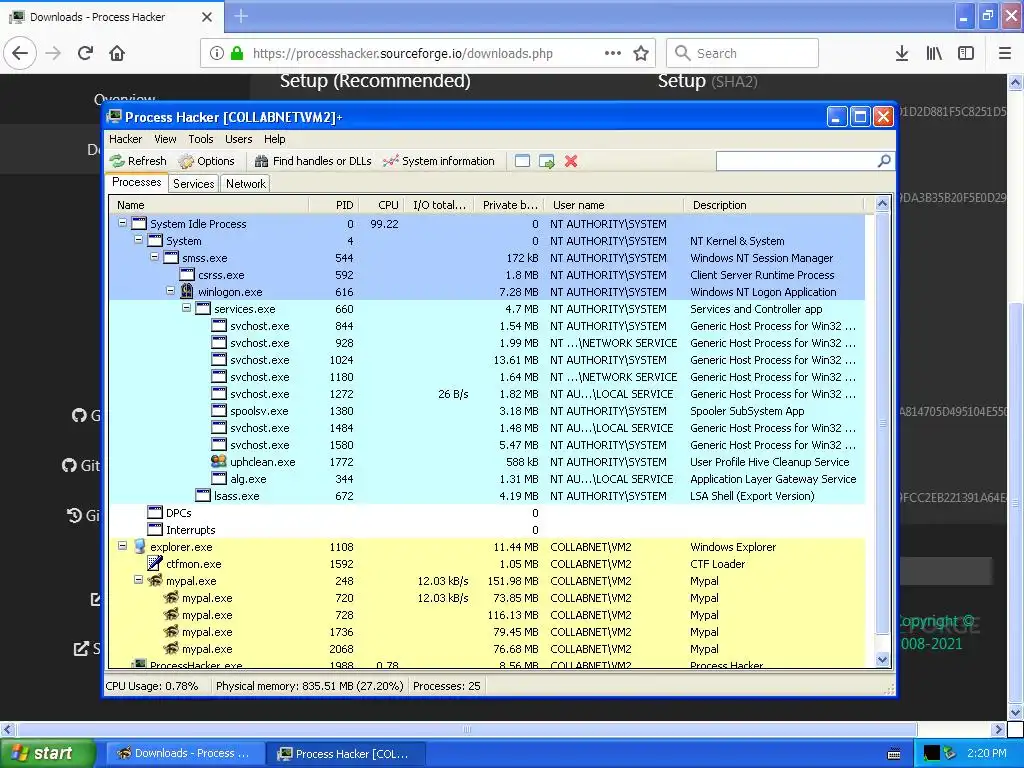The image size is (1024, 768).
Task: Sort by the Name column header
Action: pos(209,205)
